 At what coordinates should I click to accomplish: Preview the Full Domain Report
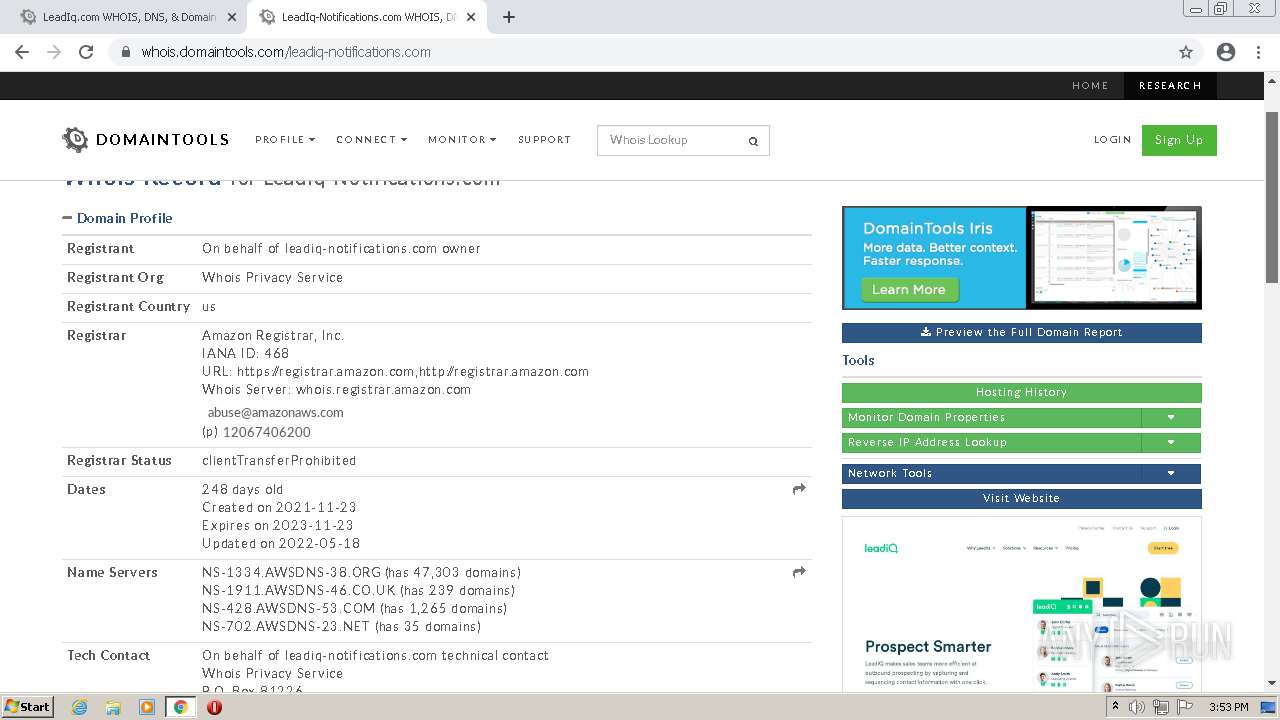click(1021, 332)
